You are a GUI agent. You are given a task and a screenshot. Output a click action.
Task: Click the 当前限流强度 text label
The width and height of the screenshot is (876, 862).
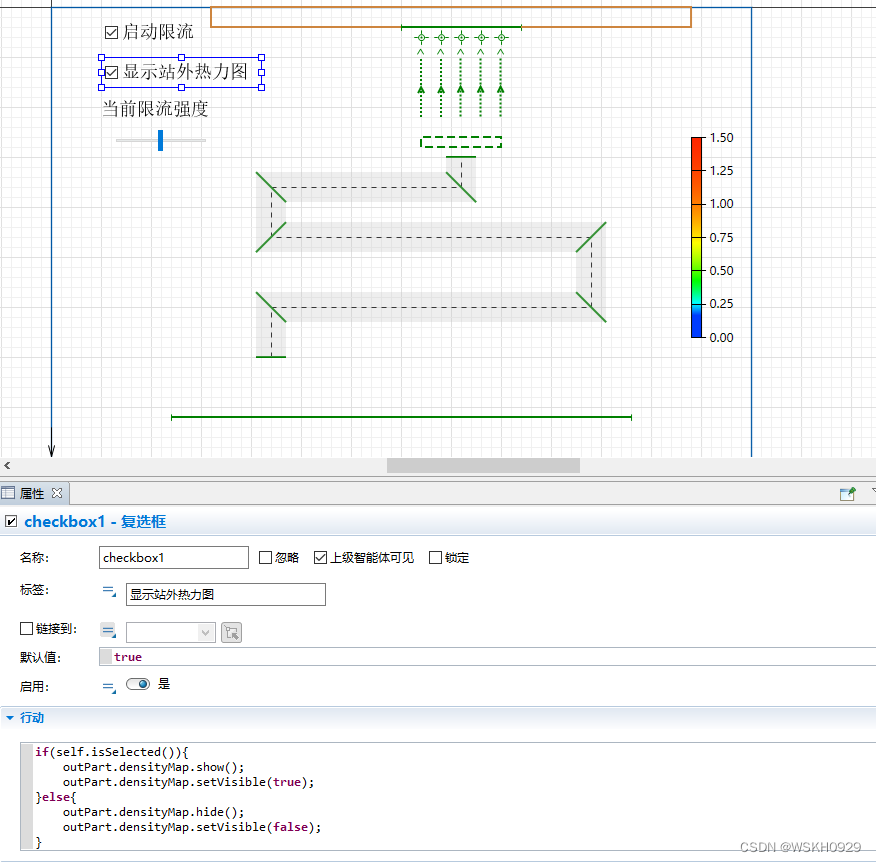pyautogui.click(x=155, y=109)
